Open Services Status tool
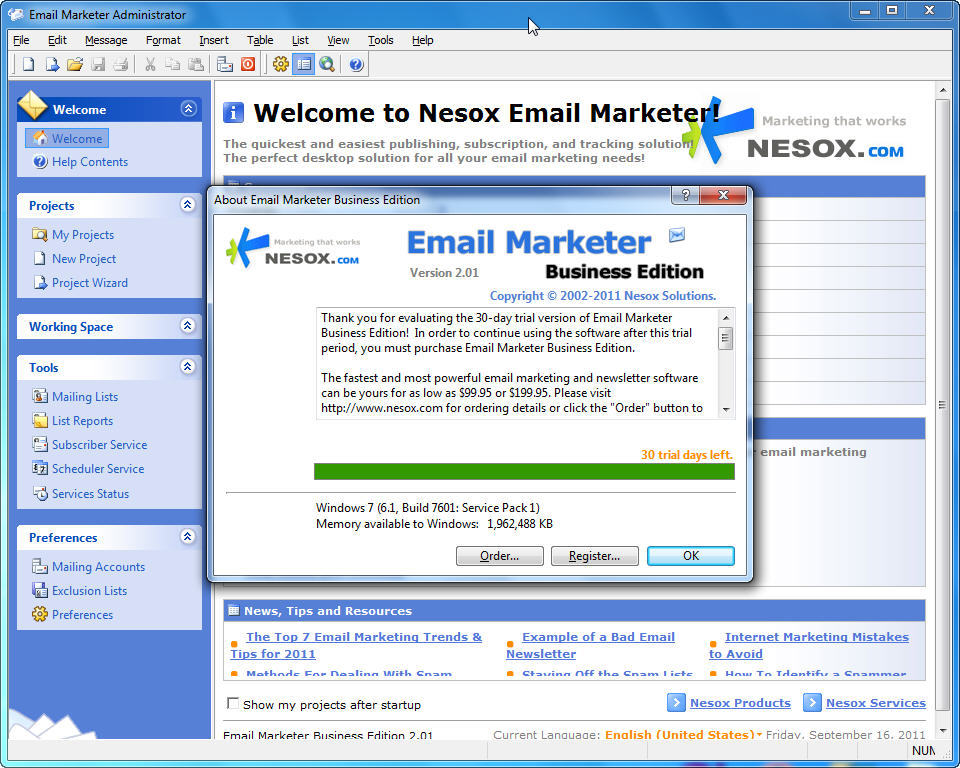The height and width of the screenshot is (768, 960). pyautogui.click(x=81, y=493)
